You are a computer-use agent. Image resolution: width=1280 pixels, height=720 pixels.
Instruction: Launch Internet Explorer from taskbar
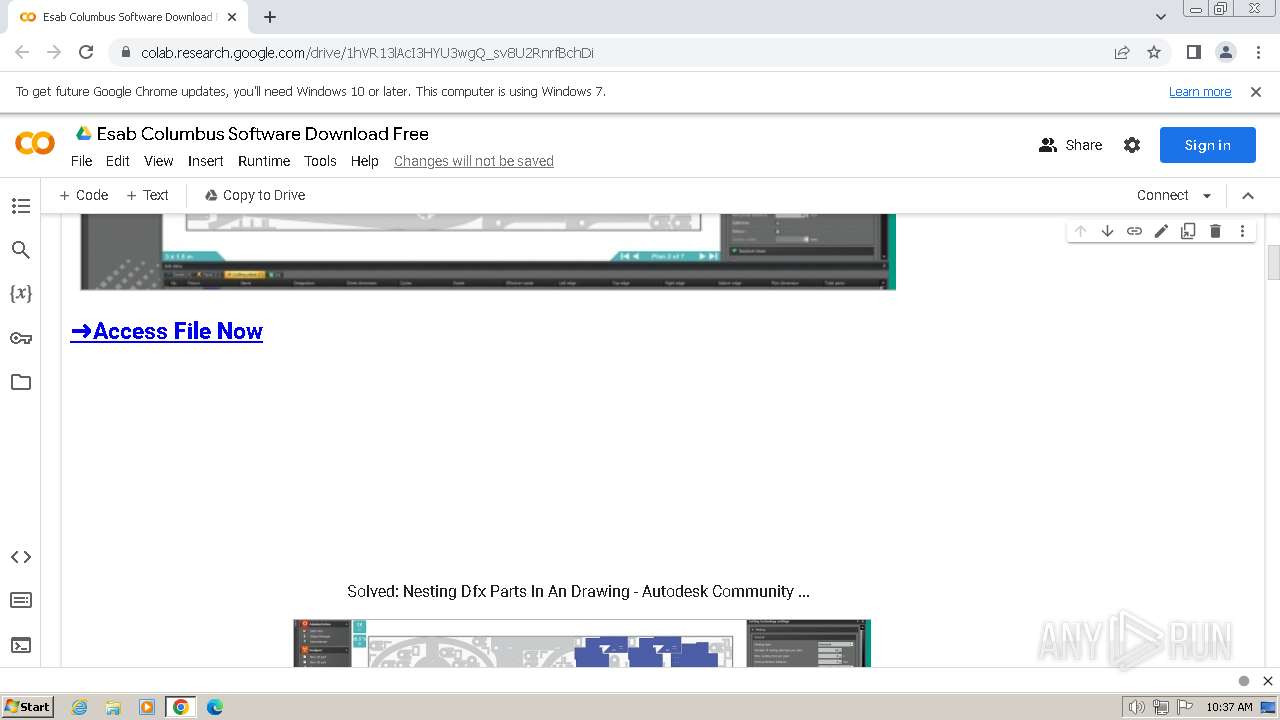(79, 707)
